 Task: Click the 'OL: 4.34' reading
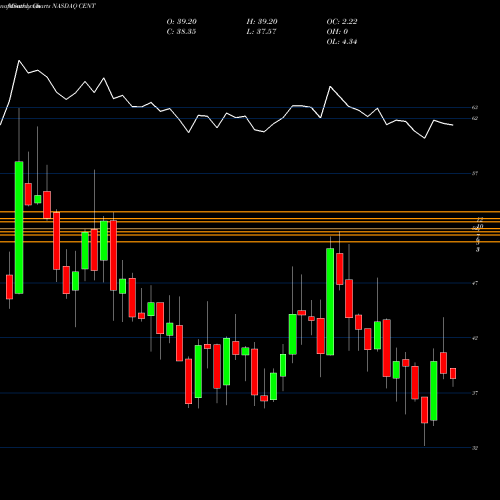342,42
